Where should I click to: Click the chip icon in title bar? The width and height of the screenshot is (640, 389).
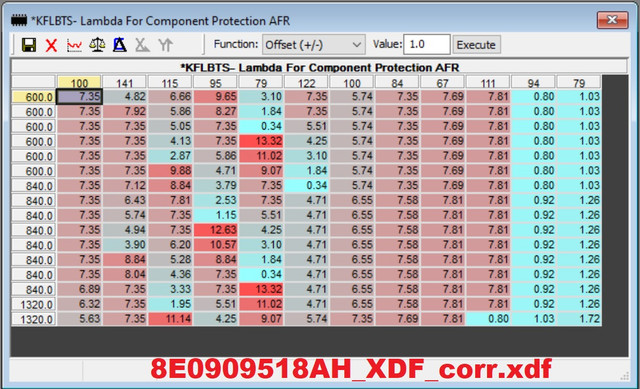(x=19, y=20)
